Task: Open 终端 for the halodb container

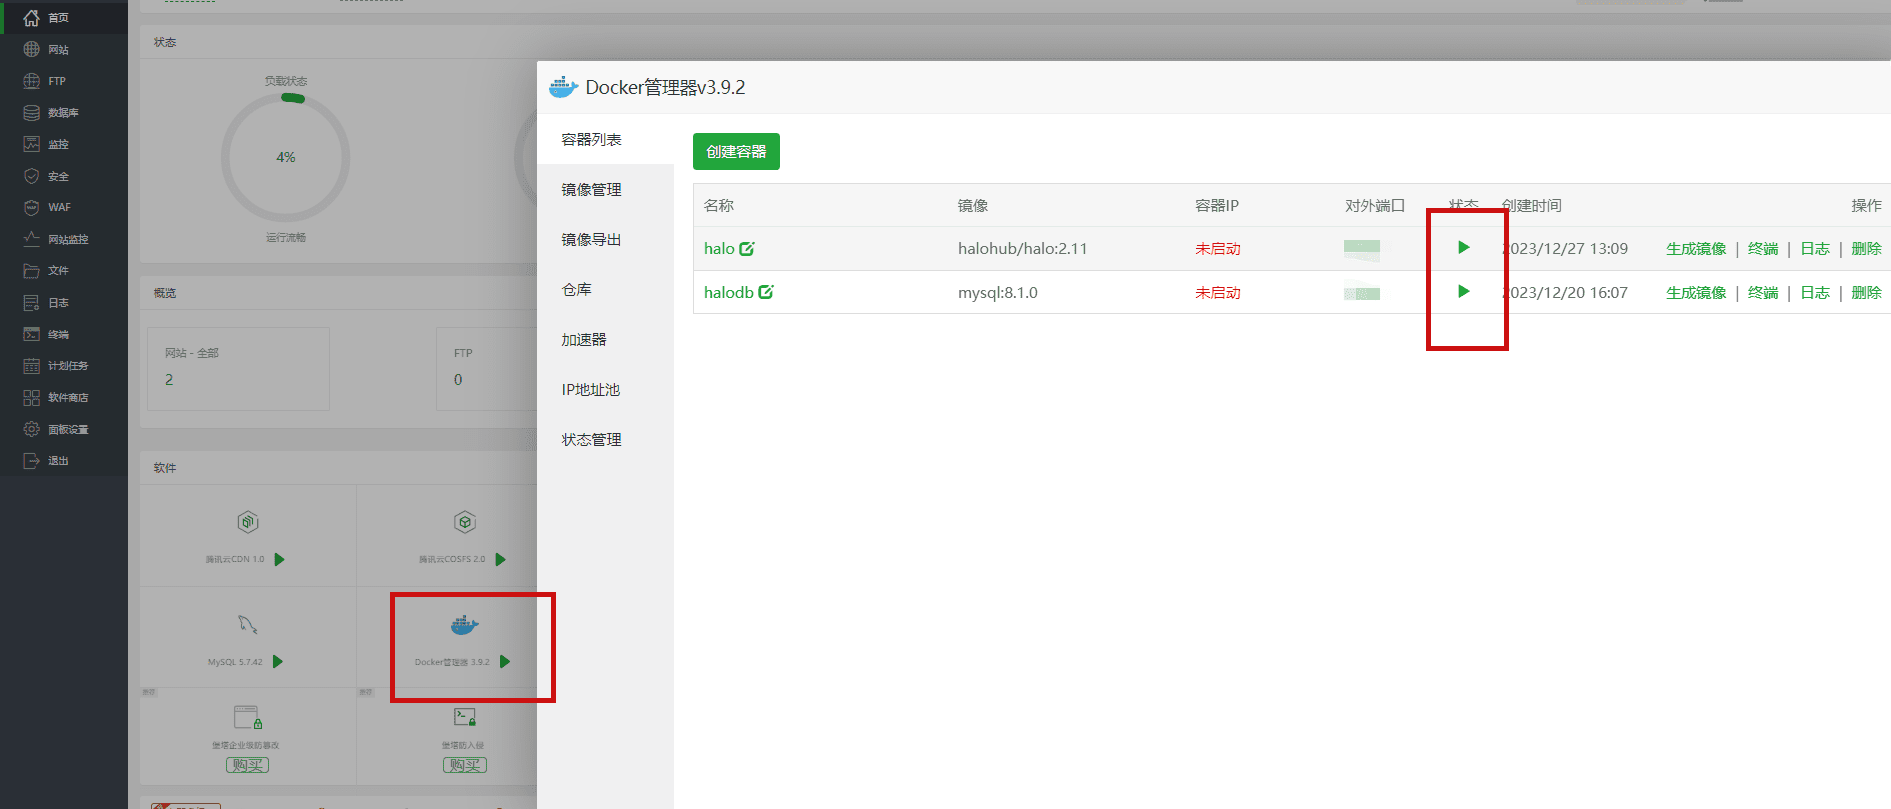Action: coord(1762,293)
